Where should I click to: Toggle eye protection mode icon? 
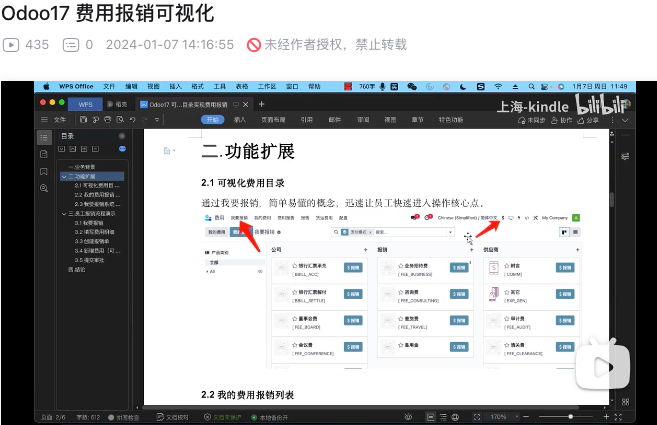[x=408, y=417]
